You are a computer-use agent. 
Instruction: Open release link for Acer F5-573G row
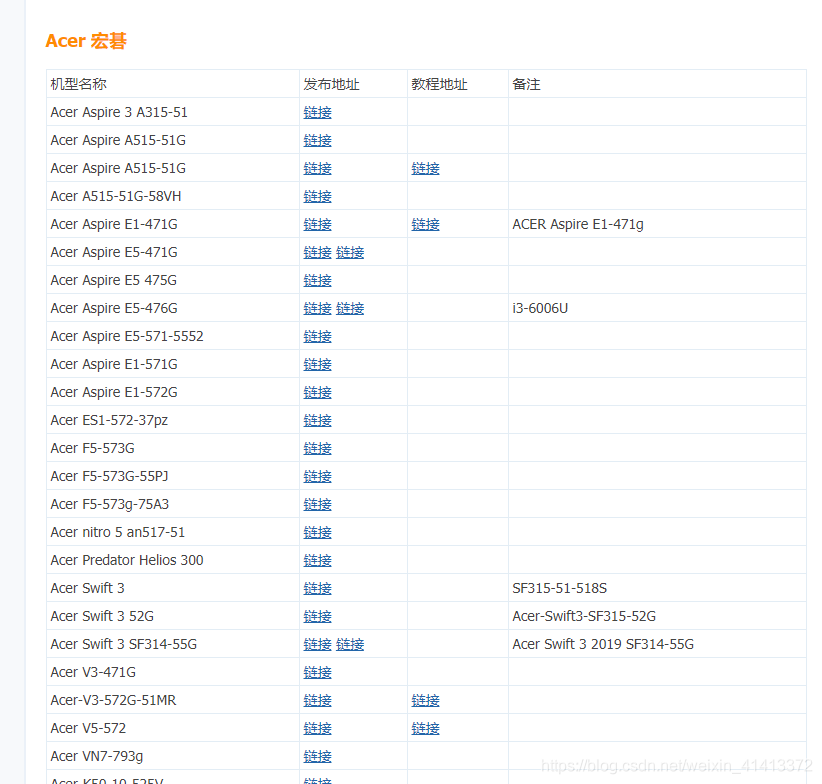[317, 448]
